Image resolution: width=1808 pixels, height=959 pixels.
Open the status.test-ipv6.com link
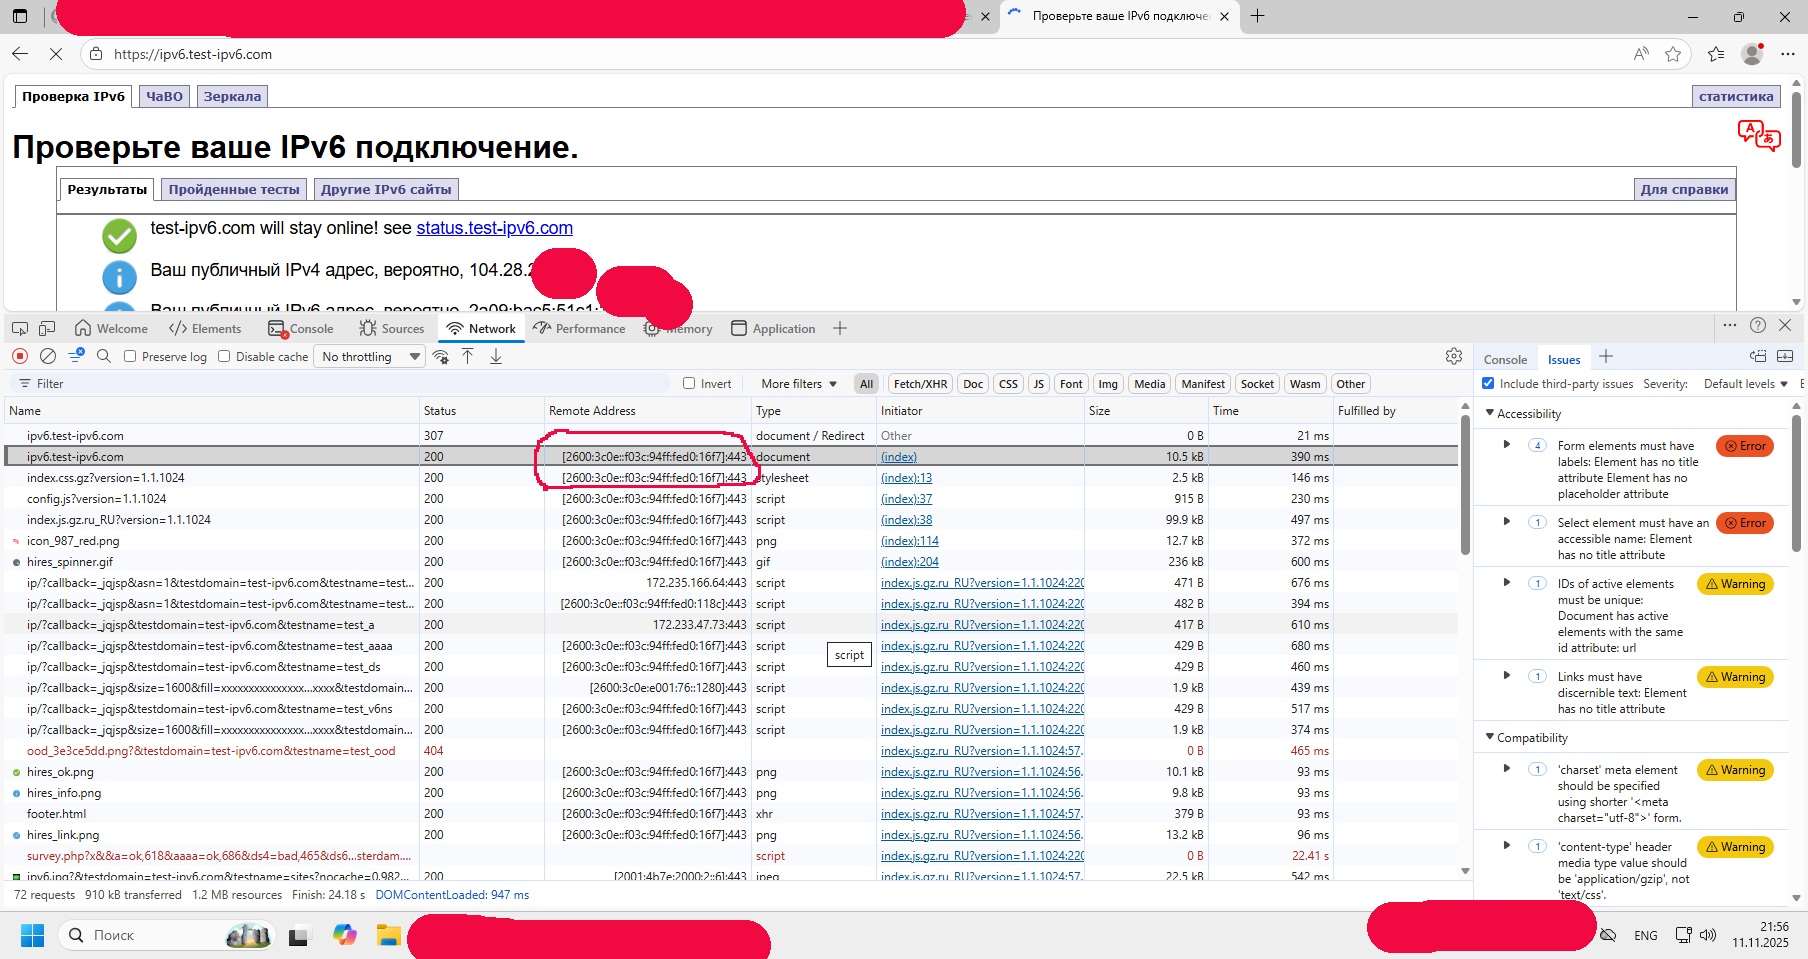(x=494, y=228)
